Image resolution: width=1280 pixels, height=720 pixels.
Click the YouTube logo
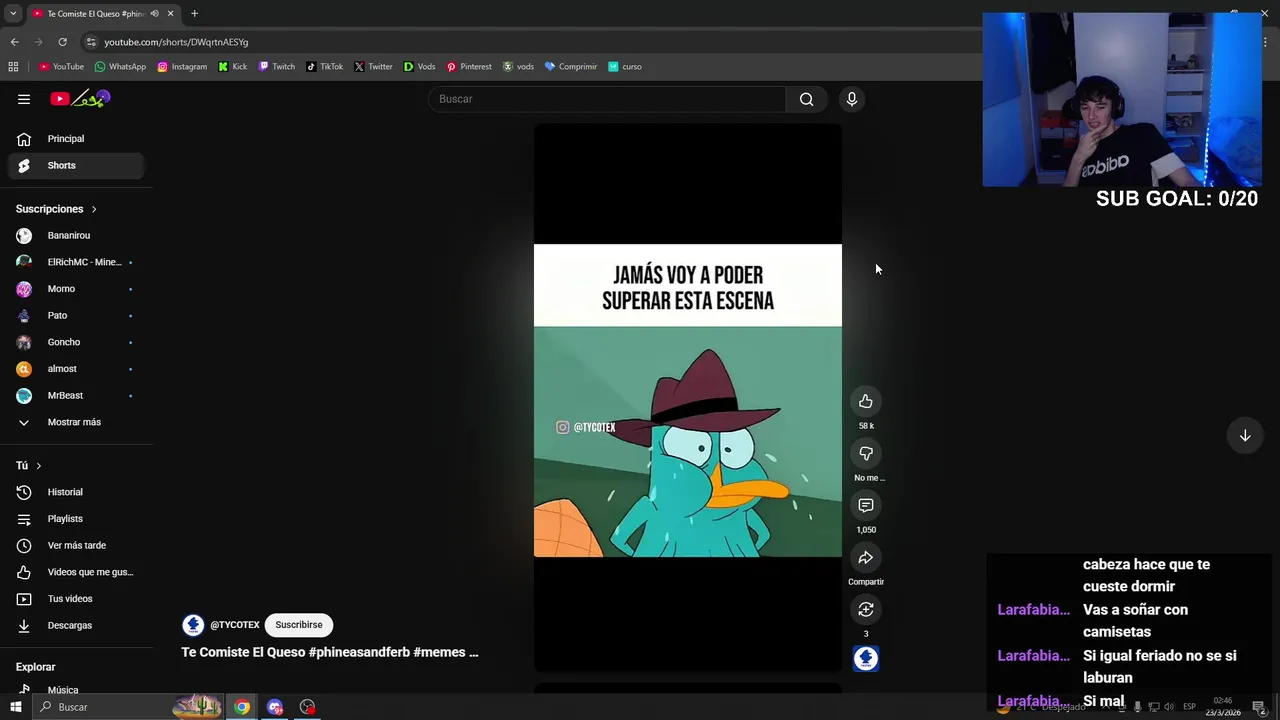pyautogui.click(x=80, y=98)
